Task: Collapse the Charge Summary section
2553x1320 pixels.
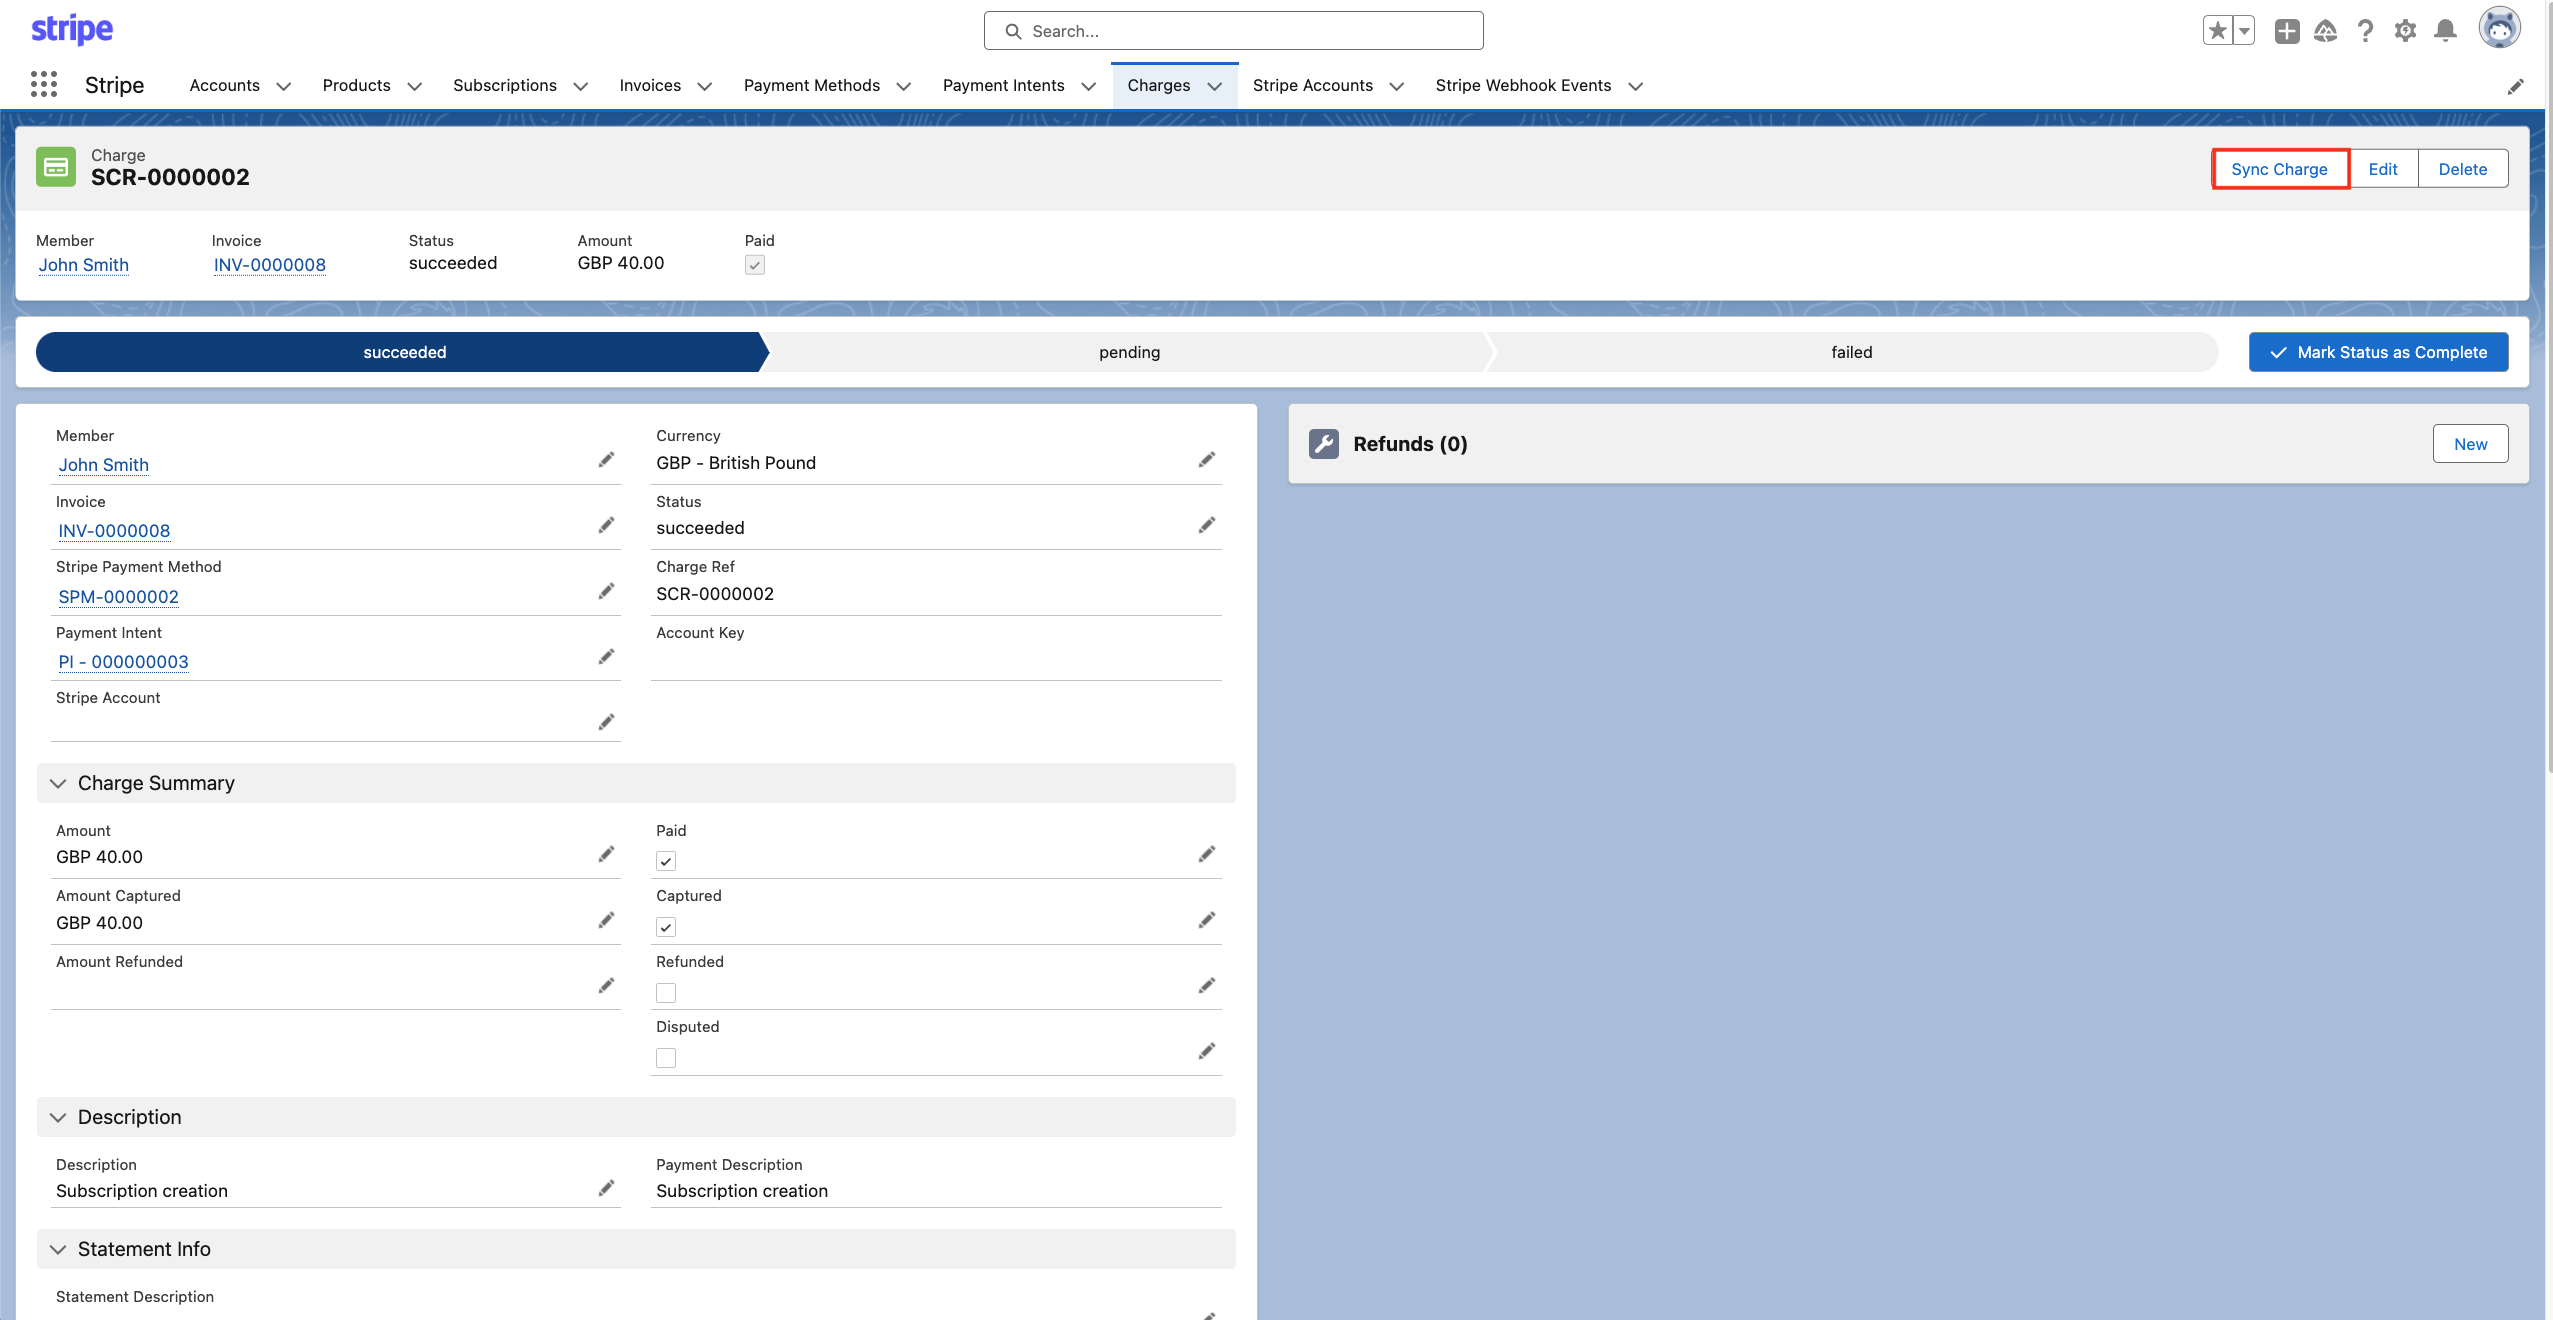Action: 58,783
